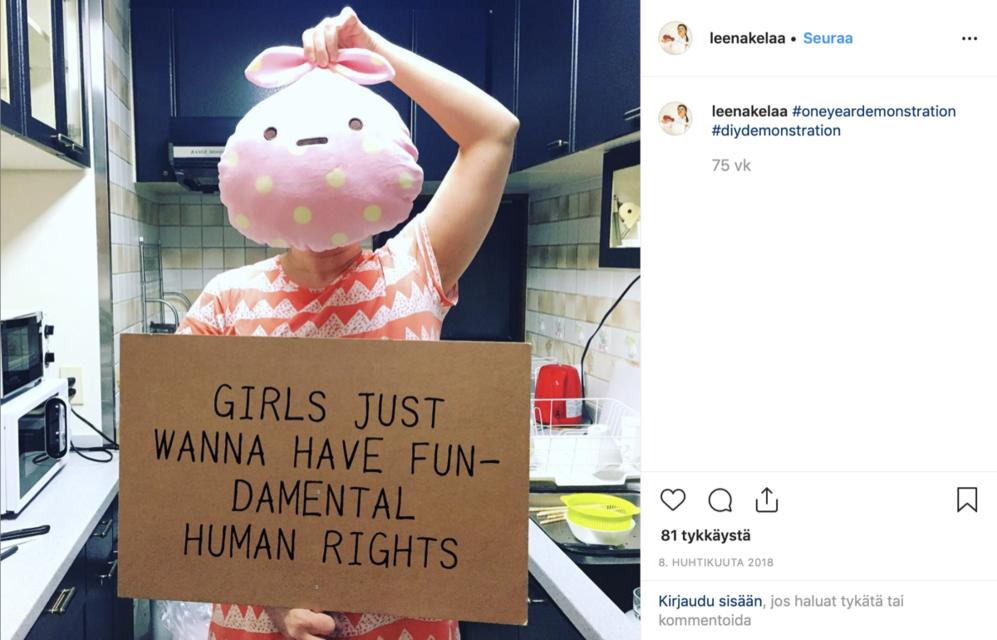
Task: Open the 8. huhtikuuta 2018 date link
Action: 716,562
